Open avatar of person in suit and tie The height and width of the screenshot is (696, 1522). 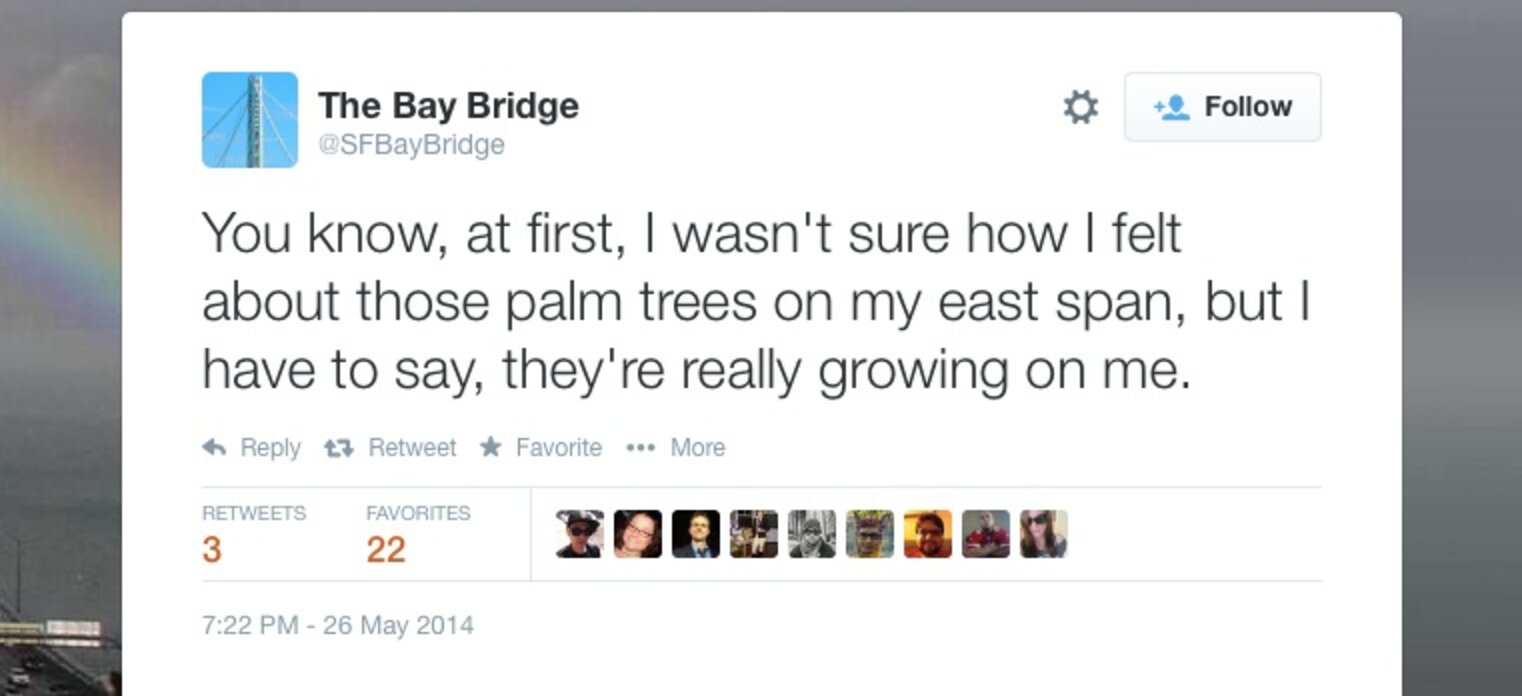coord(696,534)
